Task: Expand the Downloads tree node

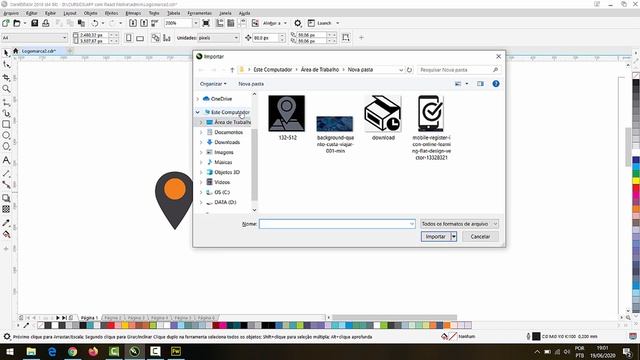Action: click(x=201, y=142)
